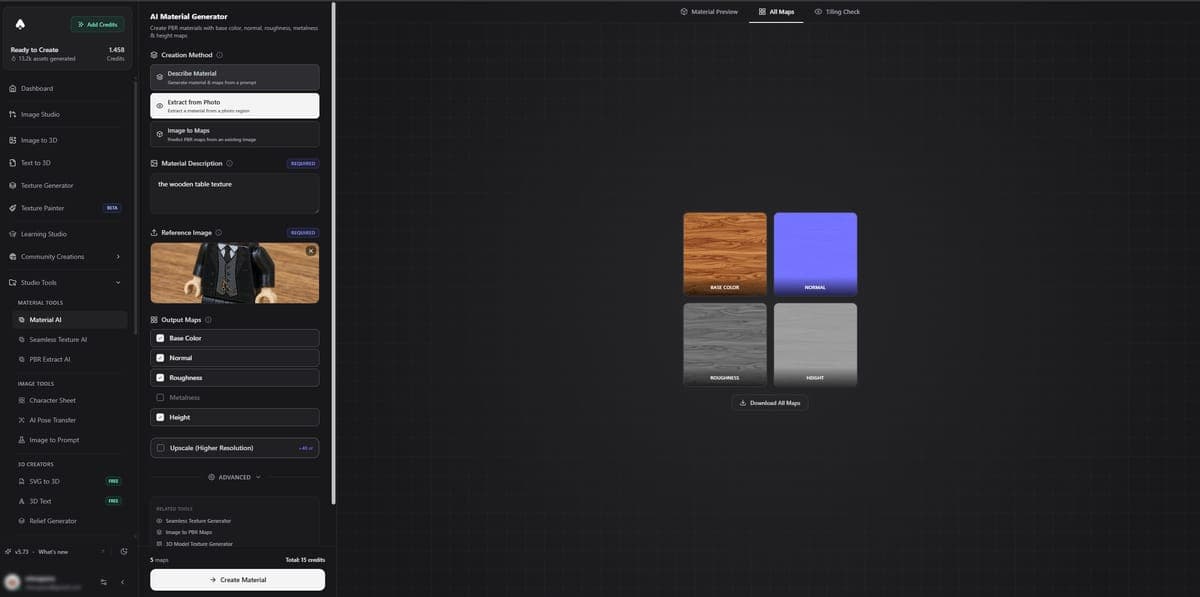Toggle the Base Color checkbox
The height and width of the screenshot is (597, 1200).
pos(160,338)
